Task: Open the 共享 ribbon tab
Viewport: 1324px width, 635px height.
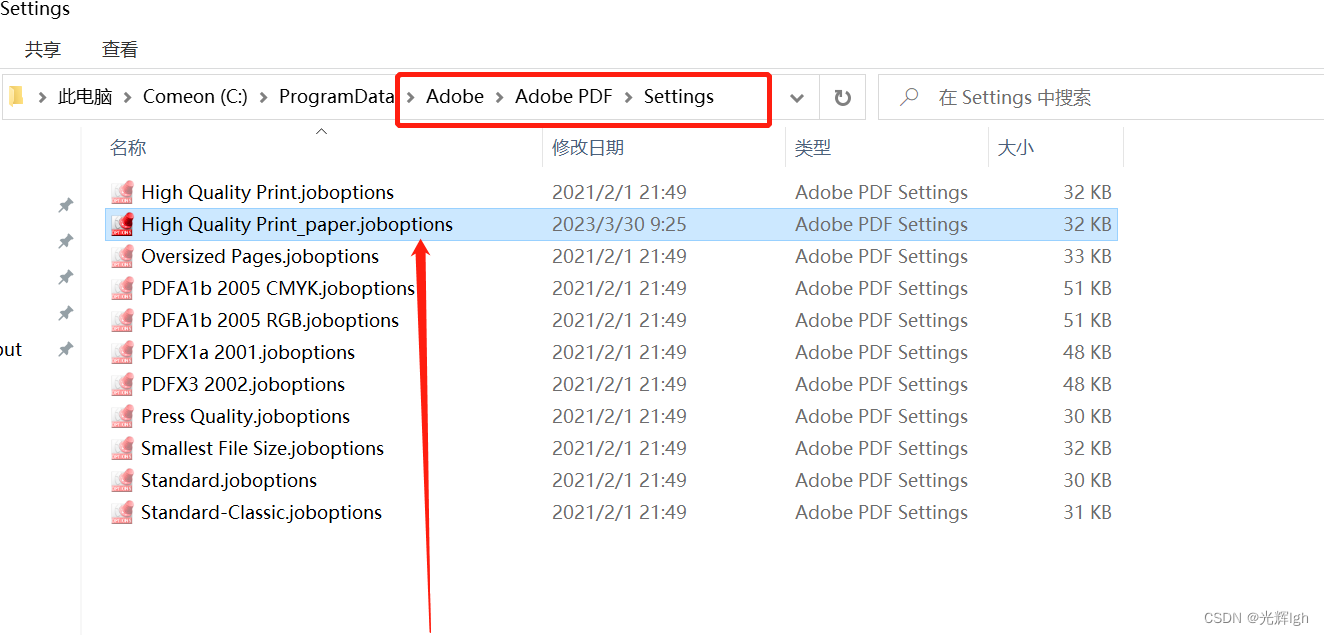Action: (42, 49)
